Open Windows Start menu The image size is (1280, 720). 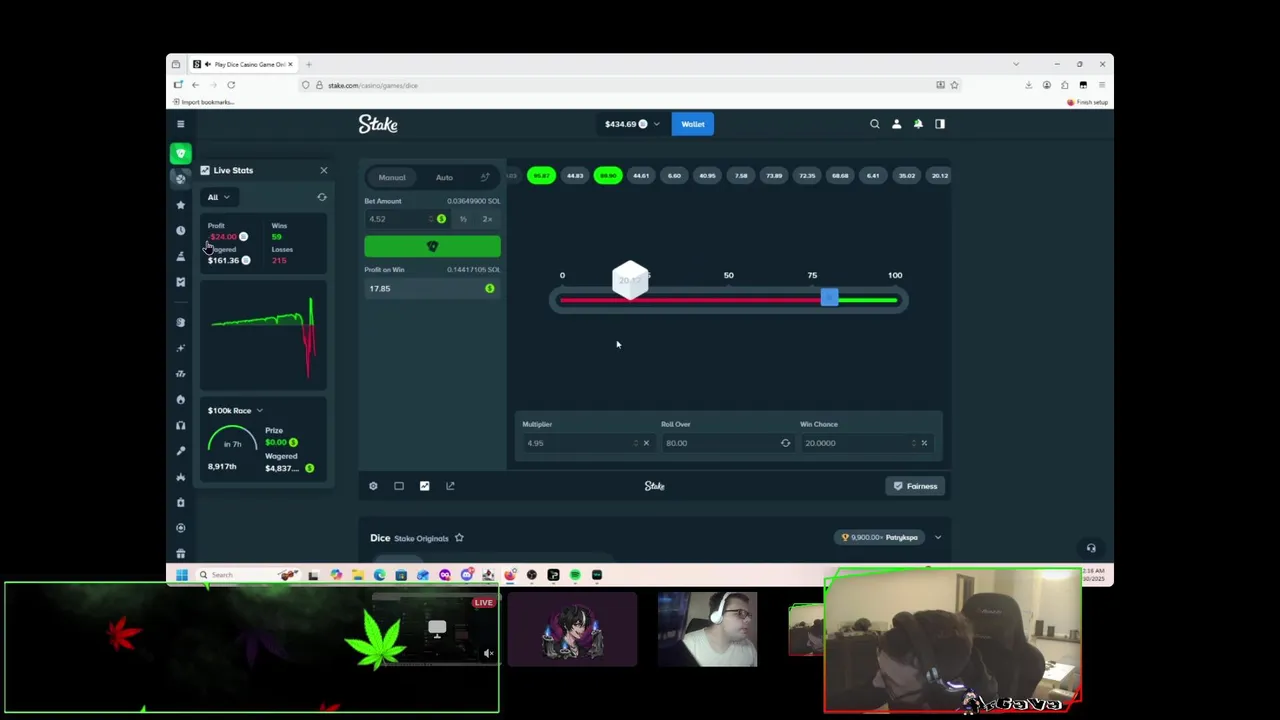(182, 575)
